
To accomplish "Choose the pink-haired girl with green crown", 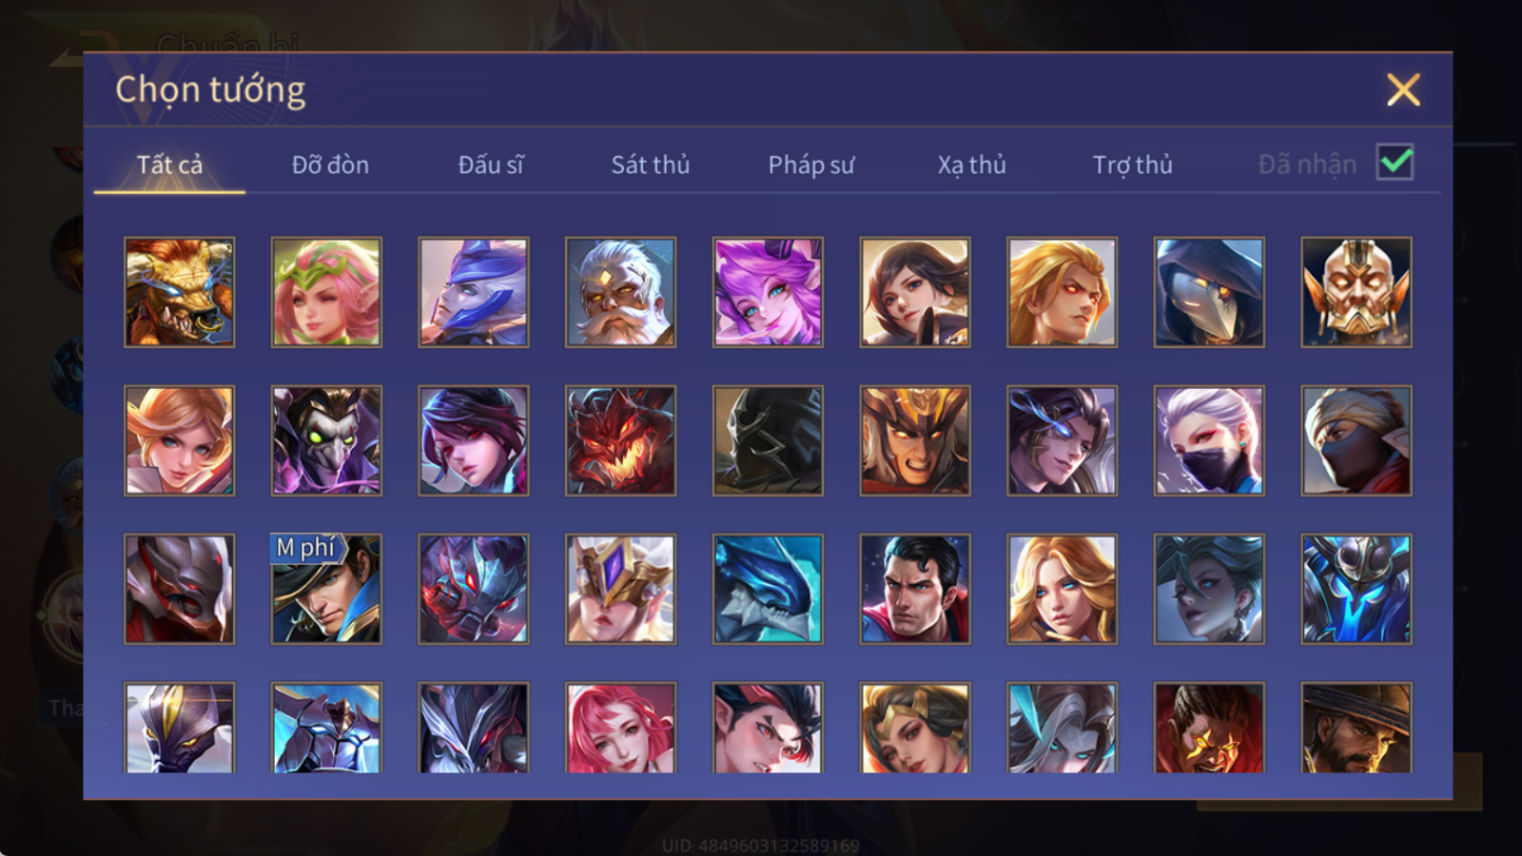I will pos(326,292).
